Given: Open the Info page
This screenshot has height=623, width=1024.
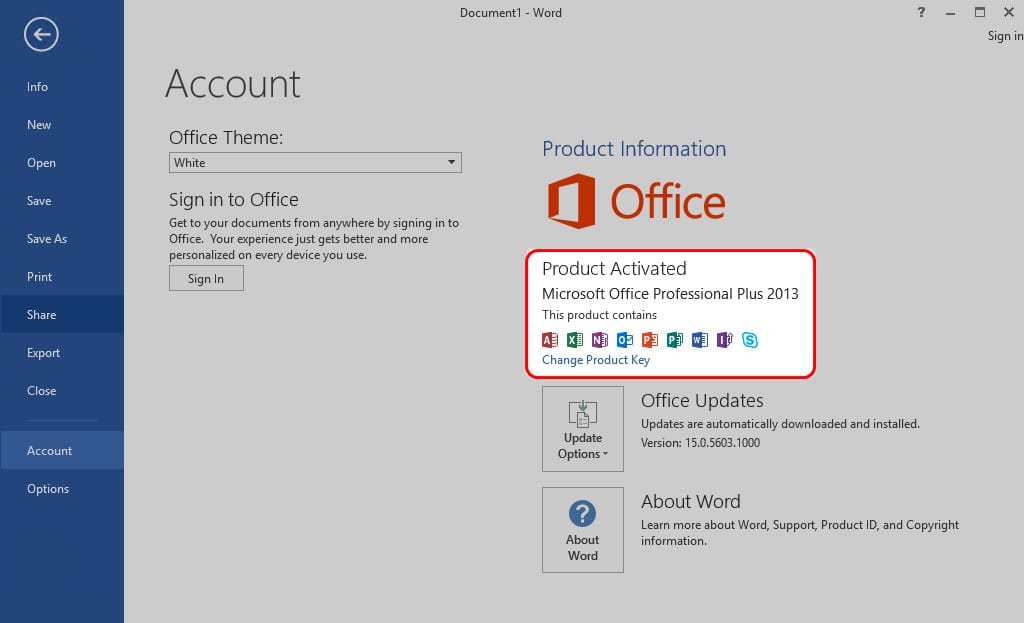Looking at the screenshot, I should 62,87.
